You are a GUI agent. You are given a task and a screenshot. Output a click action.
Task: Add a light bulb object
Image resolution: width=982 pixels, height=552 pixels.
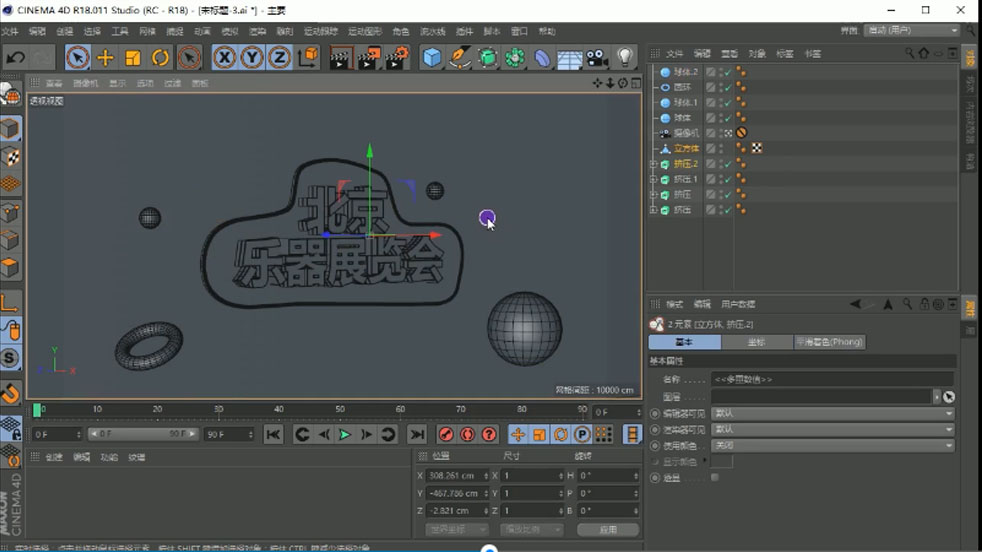pos(625,58)
